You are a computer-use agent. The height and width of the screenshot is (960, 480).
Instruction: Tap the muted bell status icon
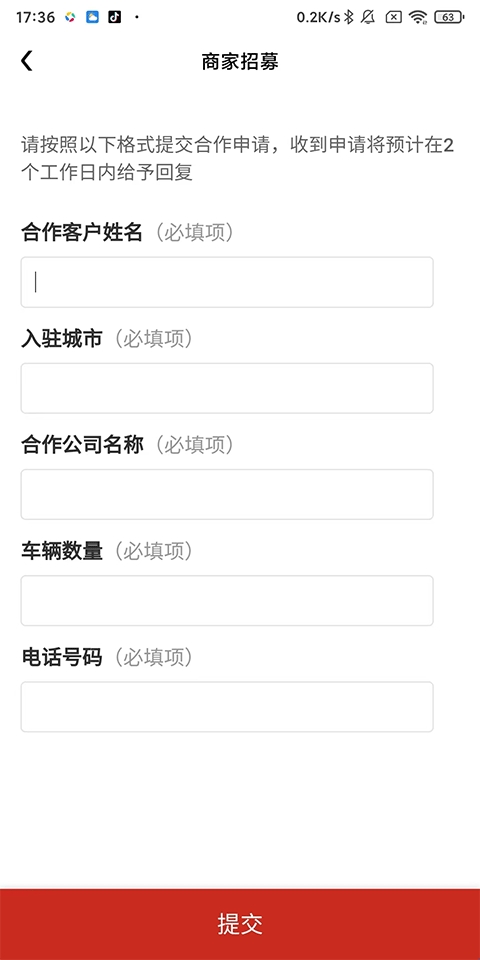coord(368,17)
